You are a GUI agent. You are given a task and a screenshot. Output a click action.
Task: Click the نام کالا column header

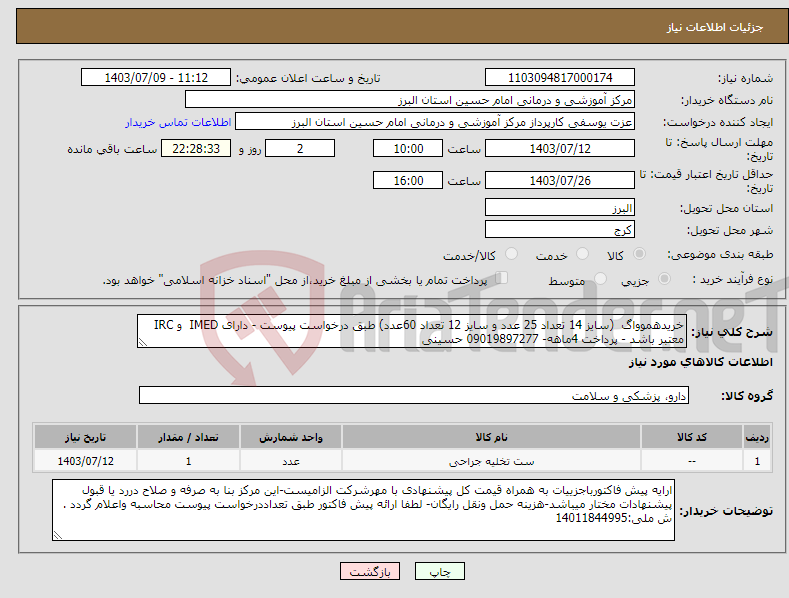(x=491, y=437)
